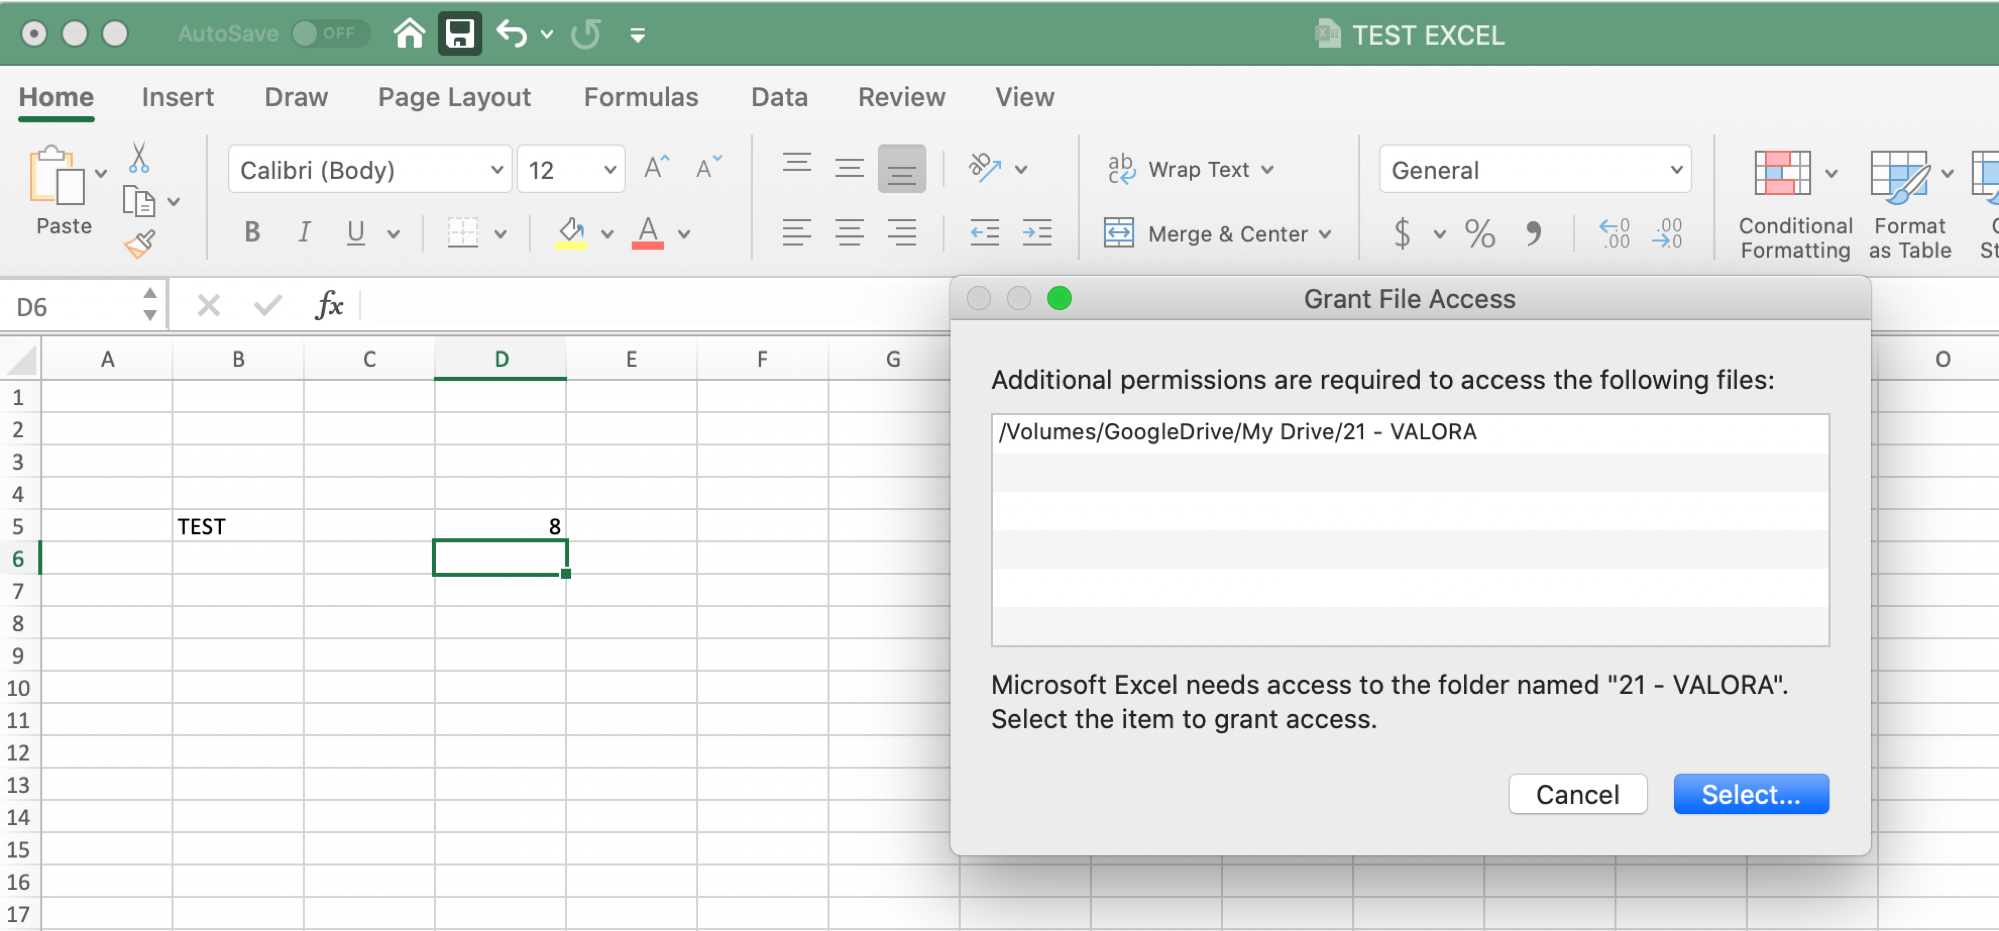Image resolution: width=1999 pixels, height=931 pixels.
Task: Confirm the formula bar entry
Action: 268,305
